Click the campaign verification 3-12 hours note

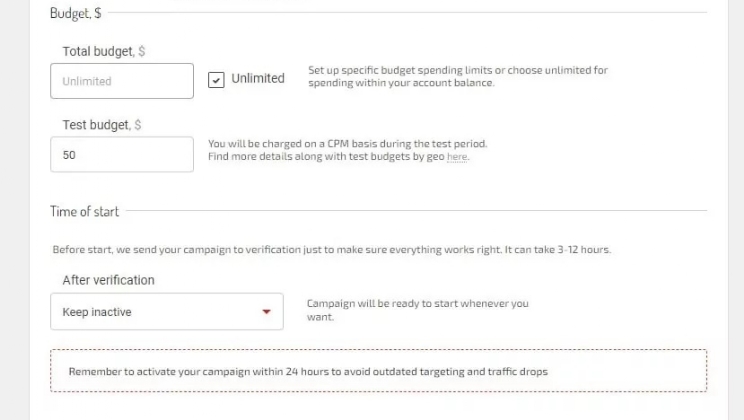[331, 250]
